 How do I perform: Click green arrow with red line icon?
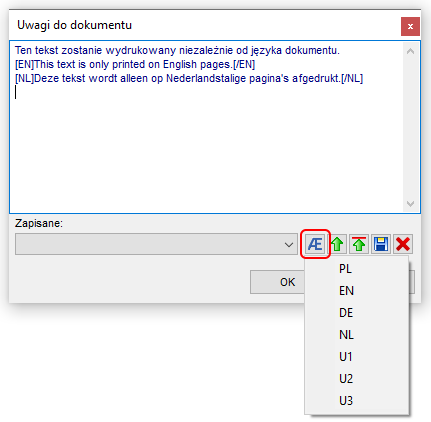[359, 244]
